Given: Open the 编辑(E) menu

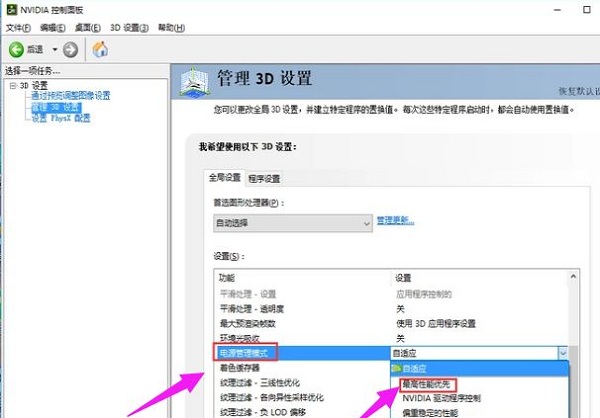Looking at the screenshot, I should point(52,28).
